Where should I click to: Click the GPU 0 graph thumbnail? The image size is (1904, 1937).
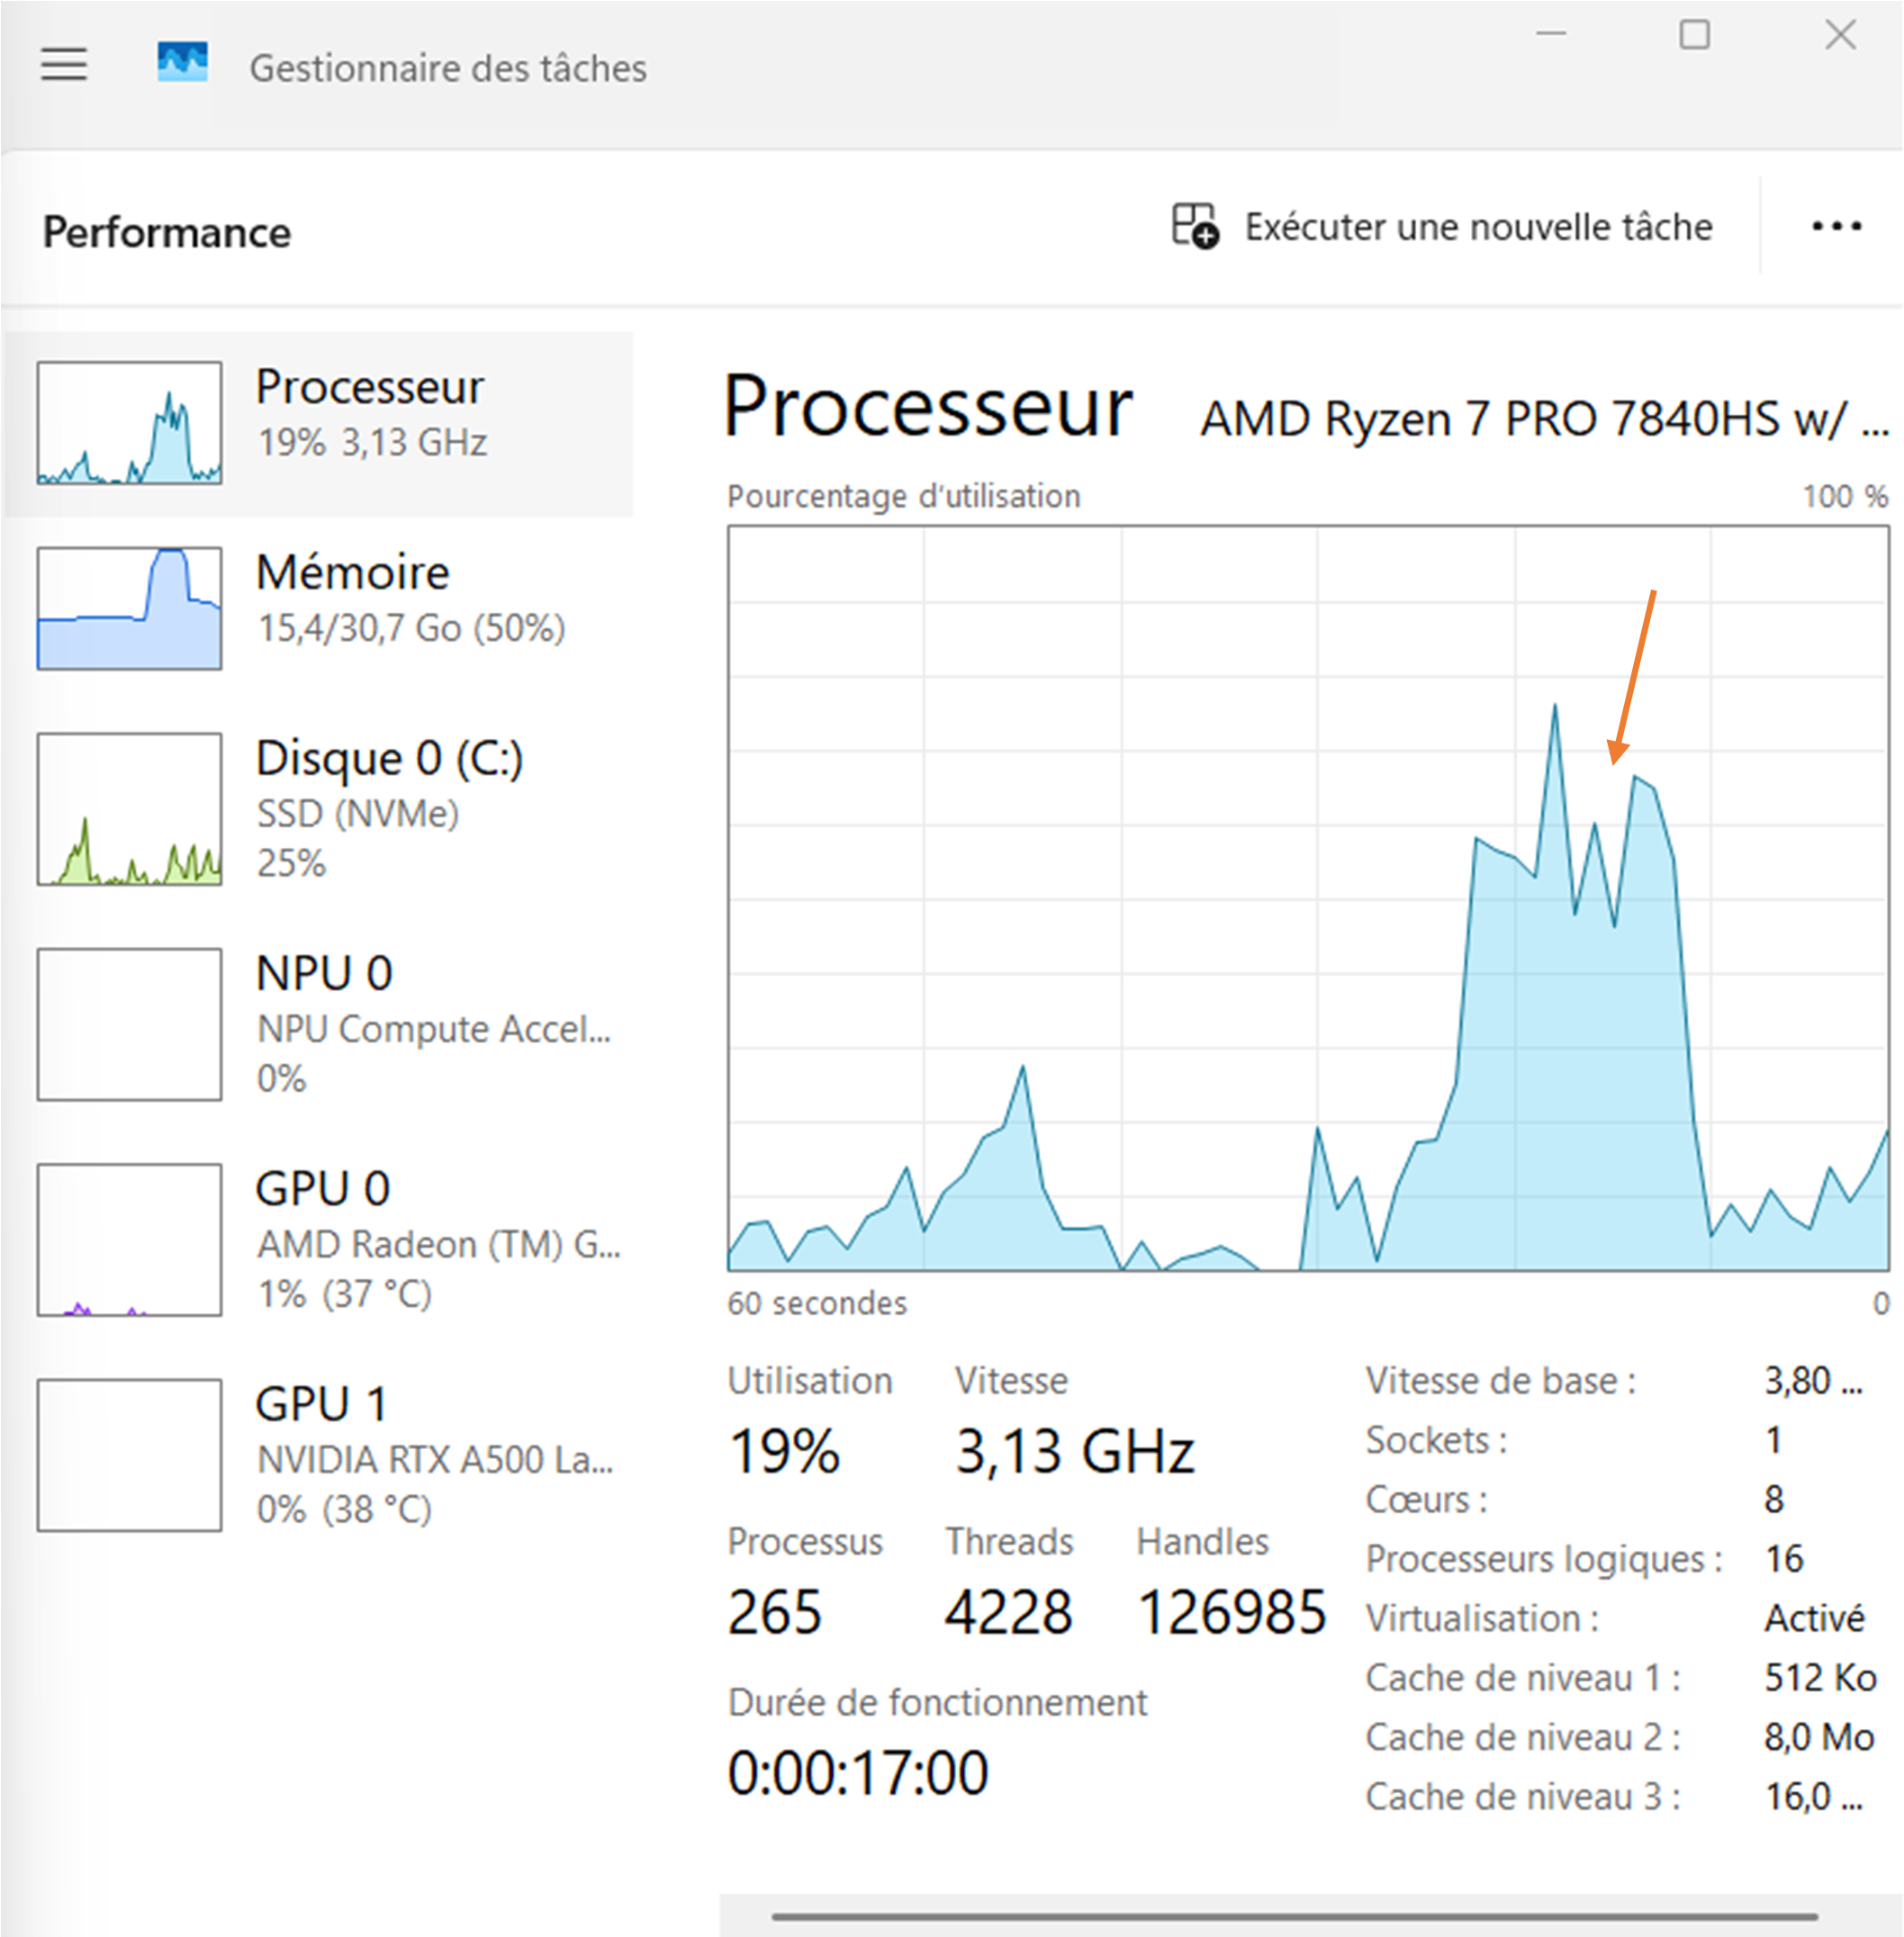130,1239
